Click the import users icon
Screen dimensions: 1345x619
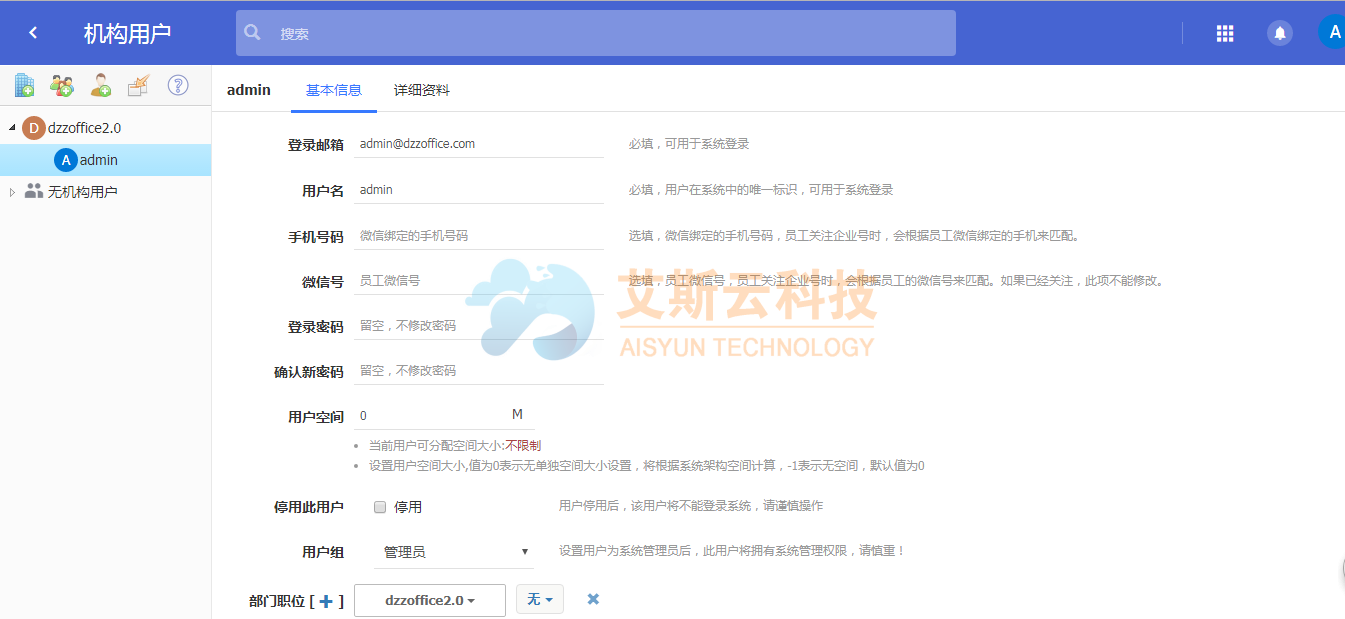pos(139,85)
